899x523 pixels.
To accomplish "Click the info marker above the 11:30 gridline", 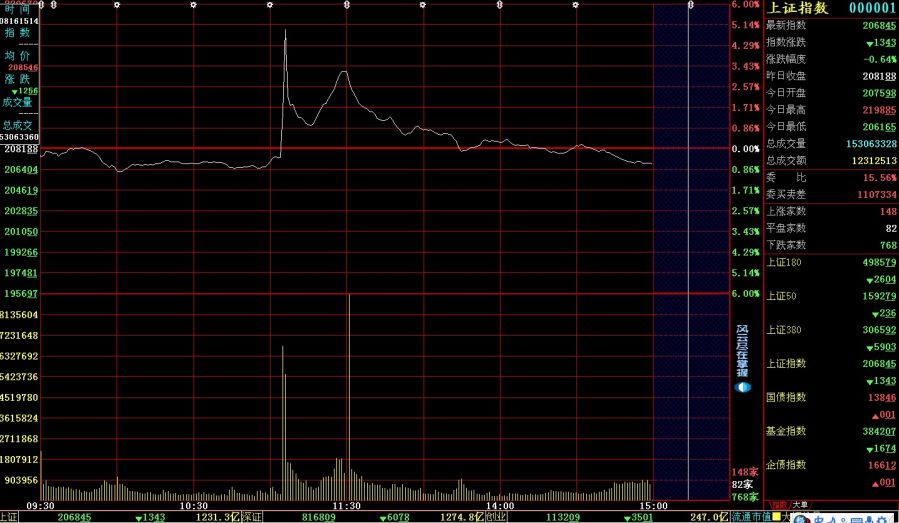I will point(346,5).
